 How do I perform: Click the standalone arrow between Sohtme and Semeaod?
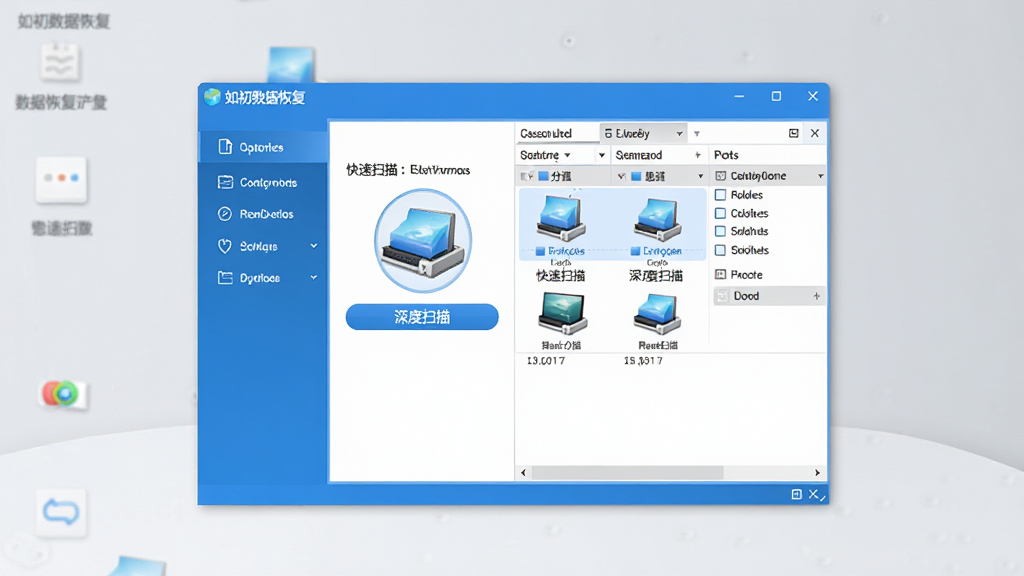point(601,155)
